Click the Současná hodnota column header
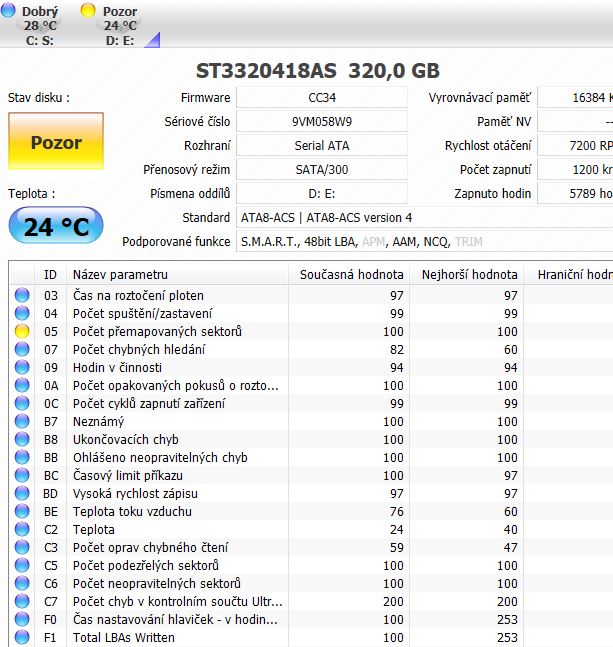The width and height of the screenshot is (613, 647). coord(349,274)
